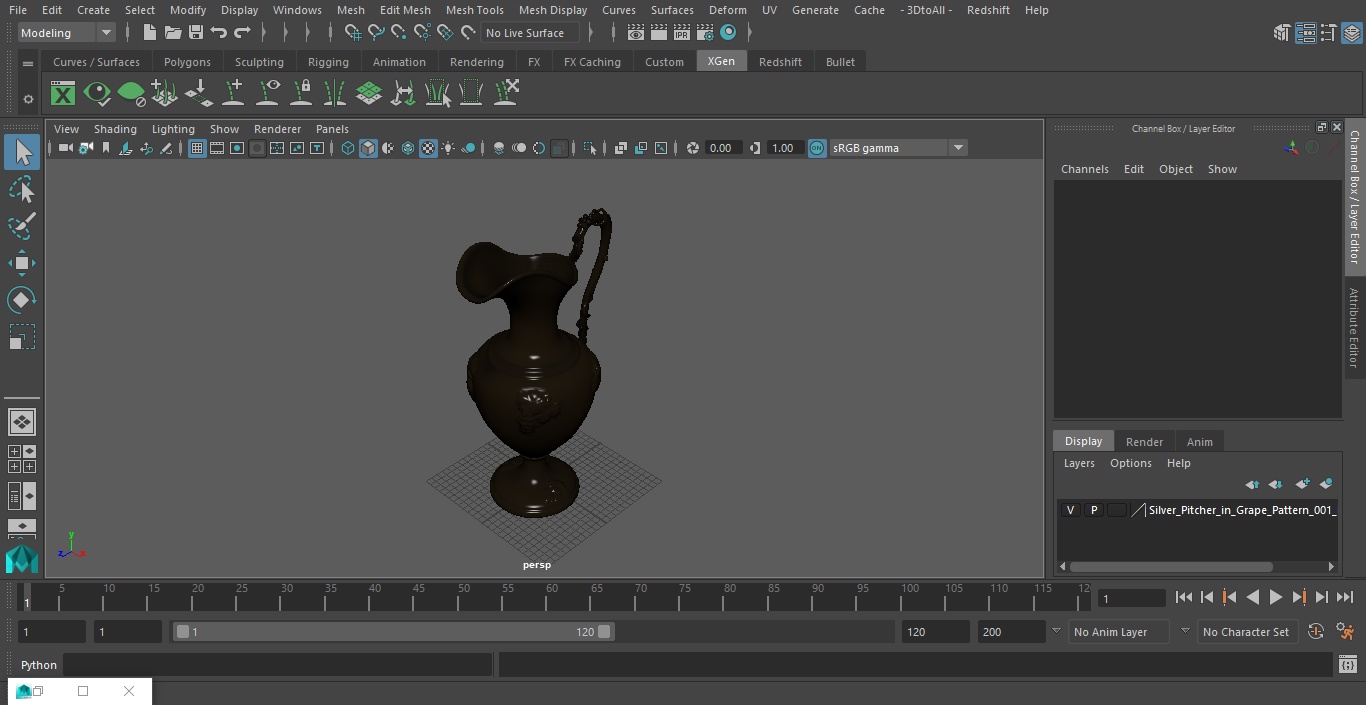Choose the Lasso select tool
1366x705 pixels.
22,189
